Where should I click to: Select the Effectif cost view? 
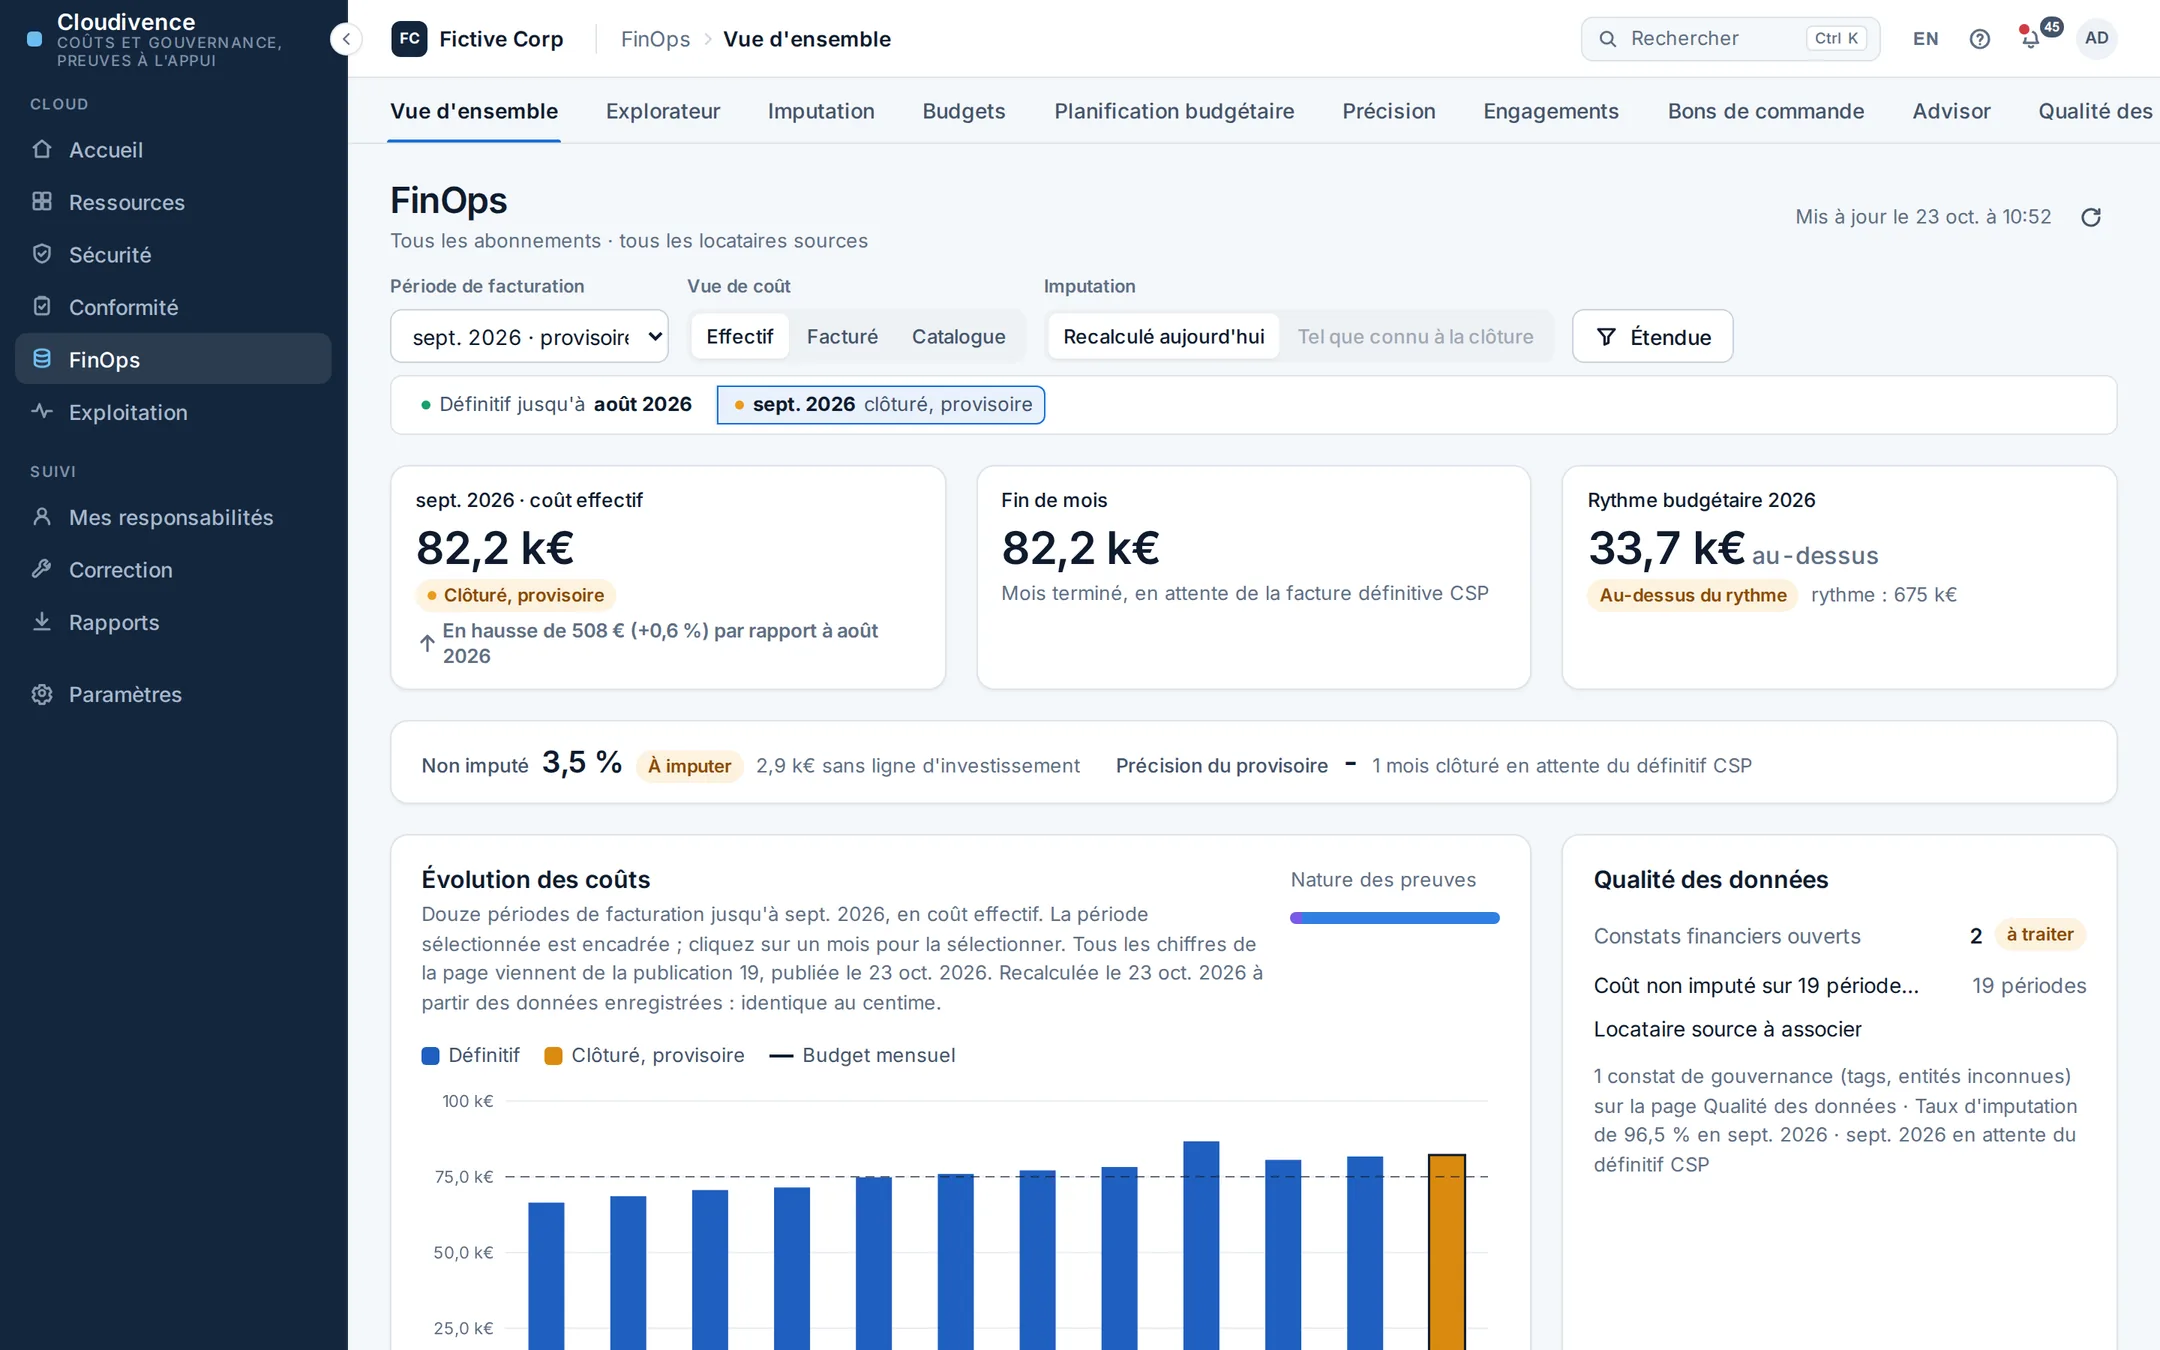pos(740,337)
